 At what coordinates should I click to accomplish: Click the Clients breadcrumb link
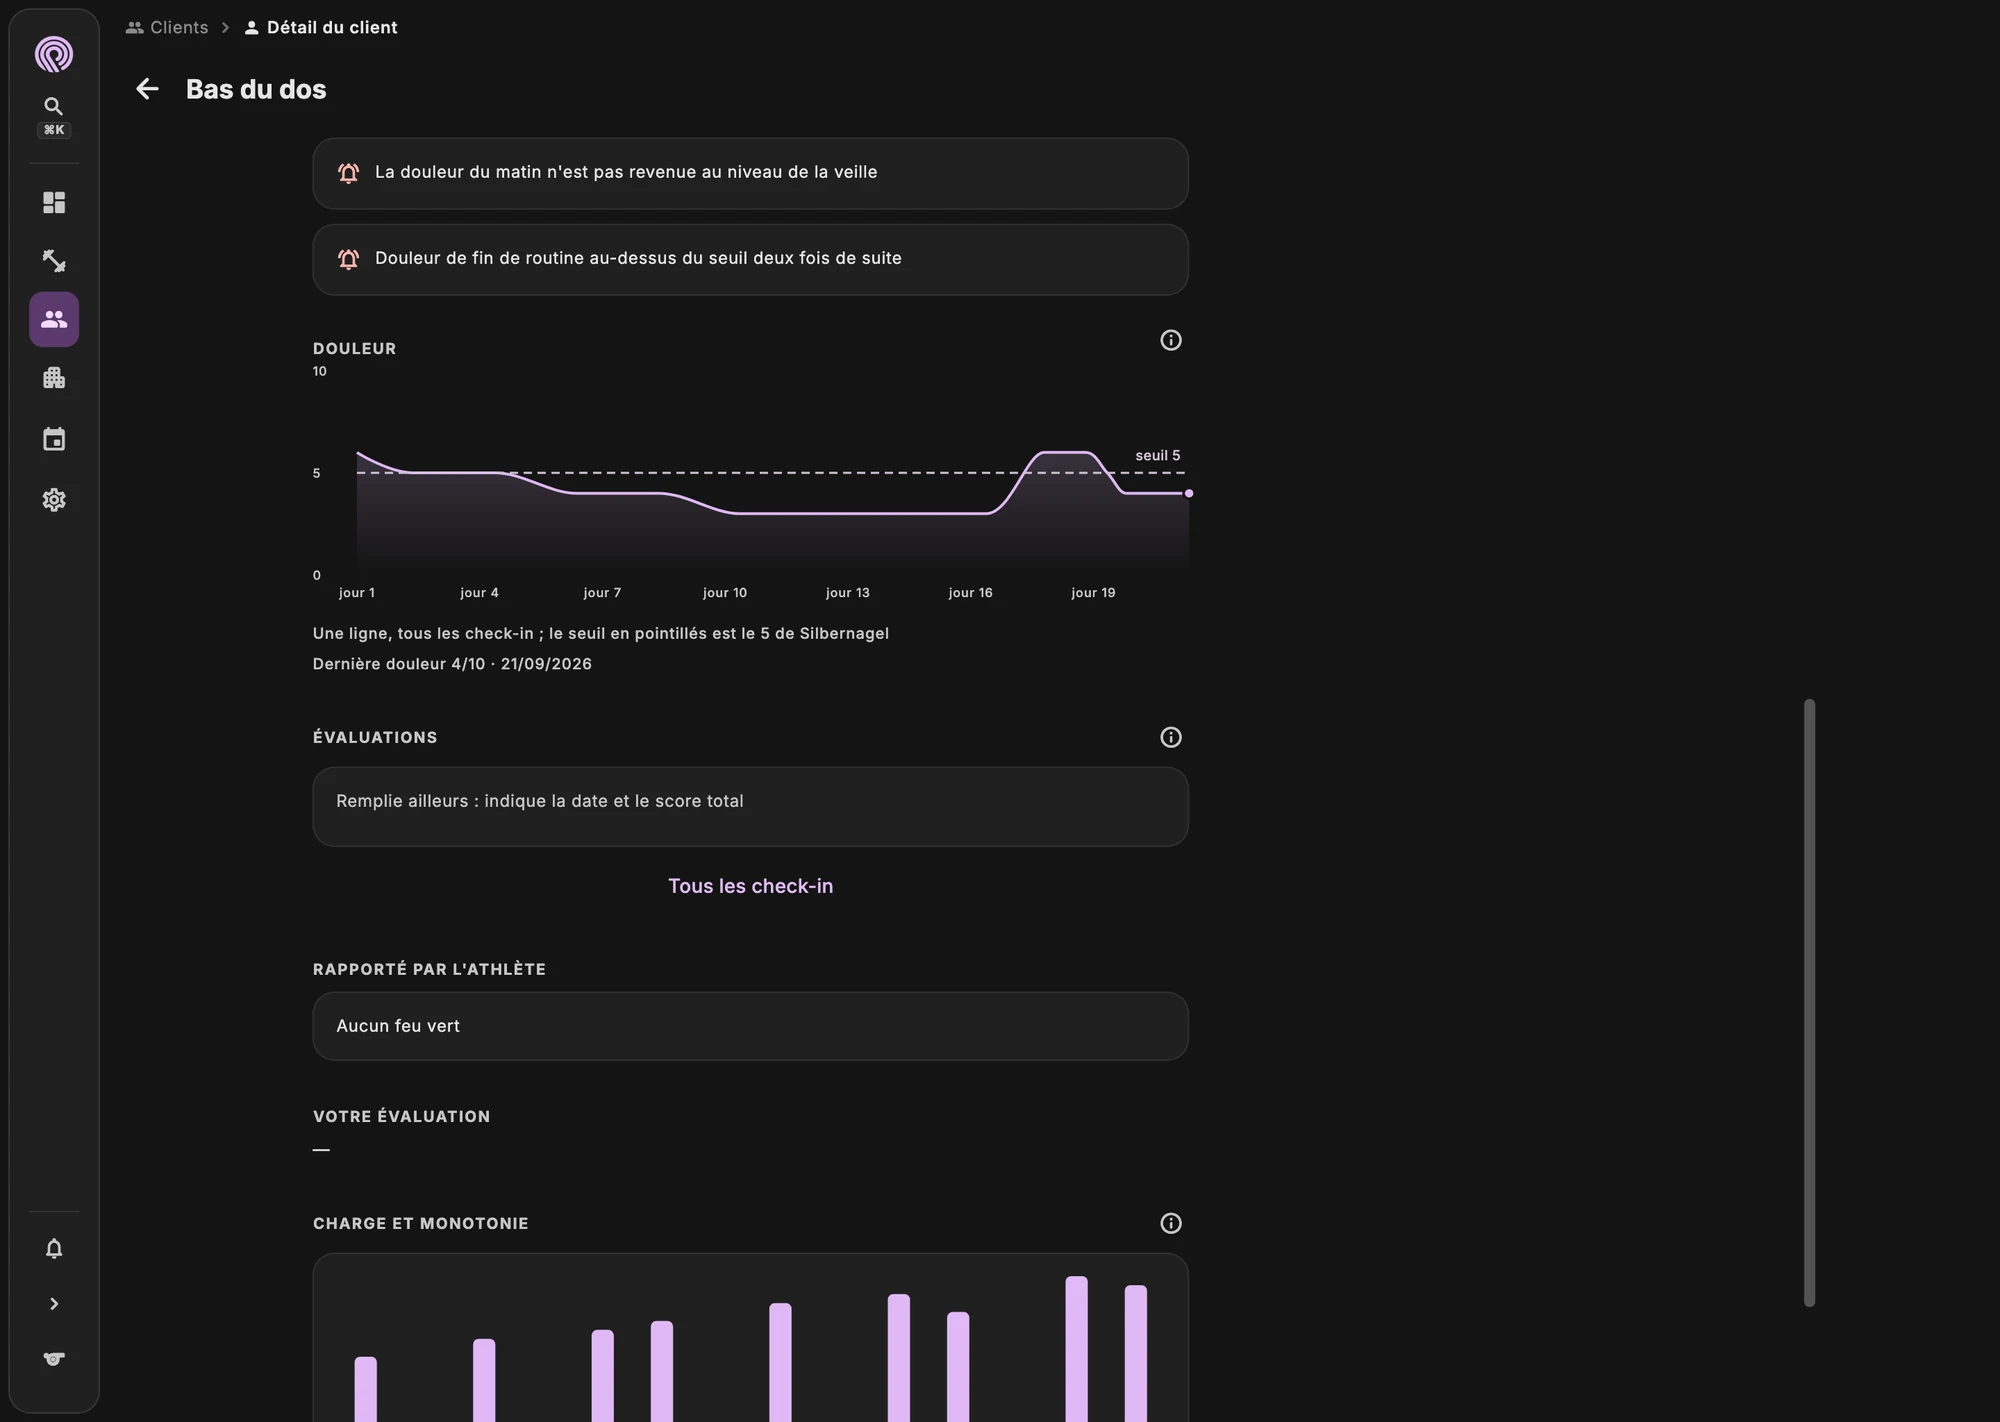click(167, 28)
